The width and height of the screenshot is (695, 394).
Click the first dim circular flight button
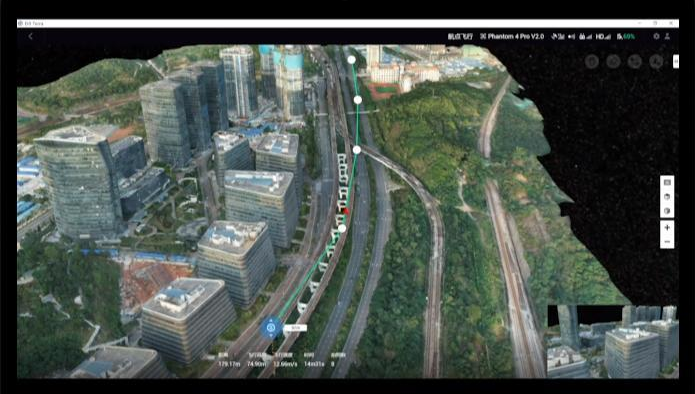592,61
